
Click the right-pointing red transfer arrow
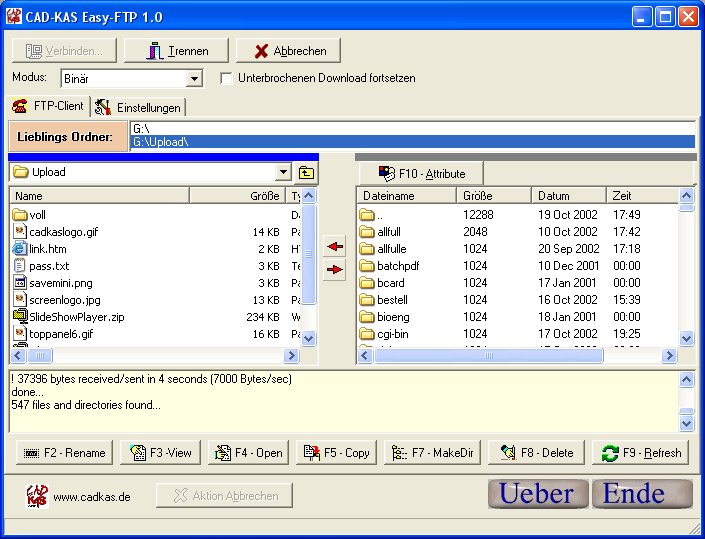(335, 269)
